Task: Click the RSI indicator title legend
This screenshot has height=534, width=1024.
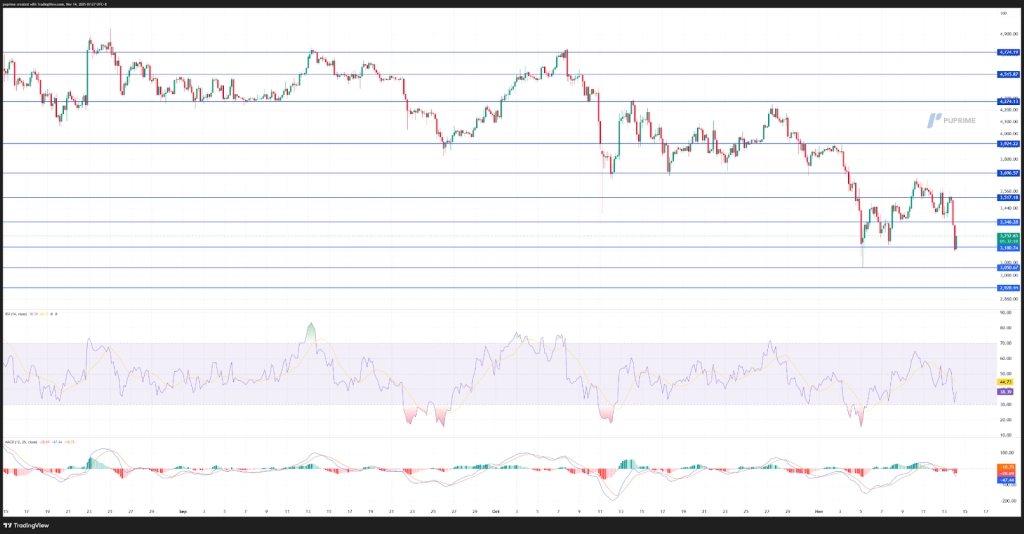Action: click(x=30, y=314)
